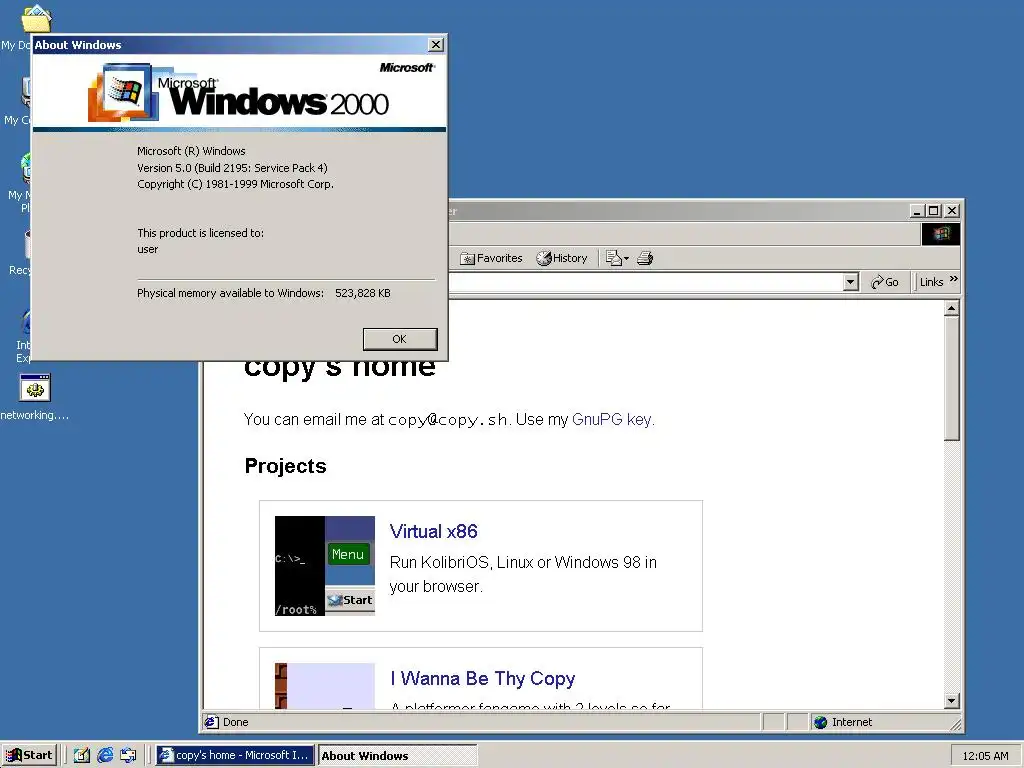The height and width of the screenshot is (768, 1024).
Task: Expand the address bar dropdown arrow
Action: coord(850,282)
